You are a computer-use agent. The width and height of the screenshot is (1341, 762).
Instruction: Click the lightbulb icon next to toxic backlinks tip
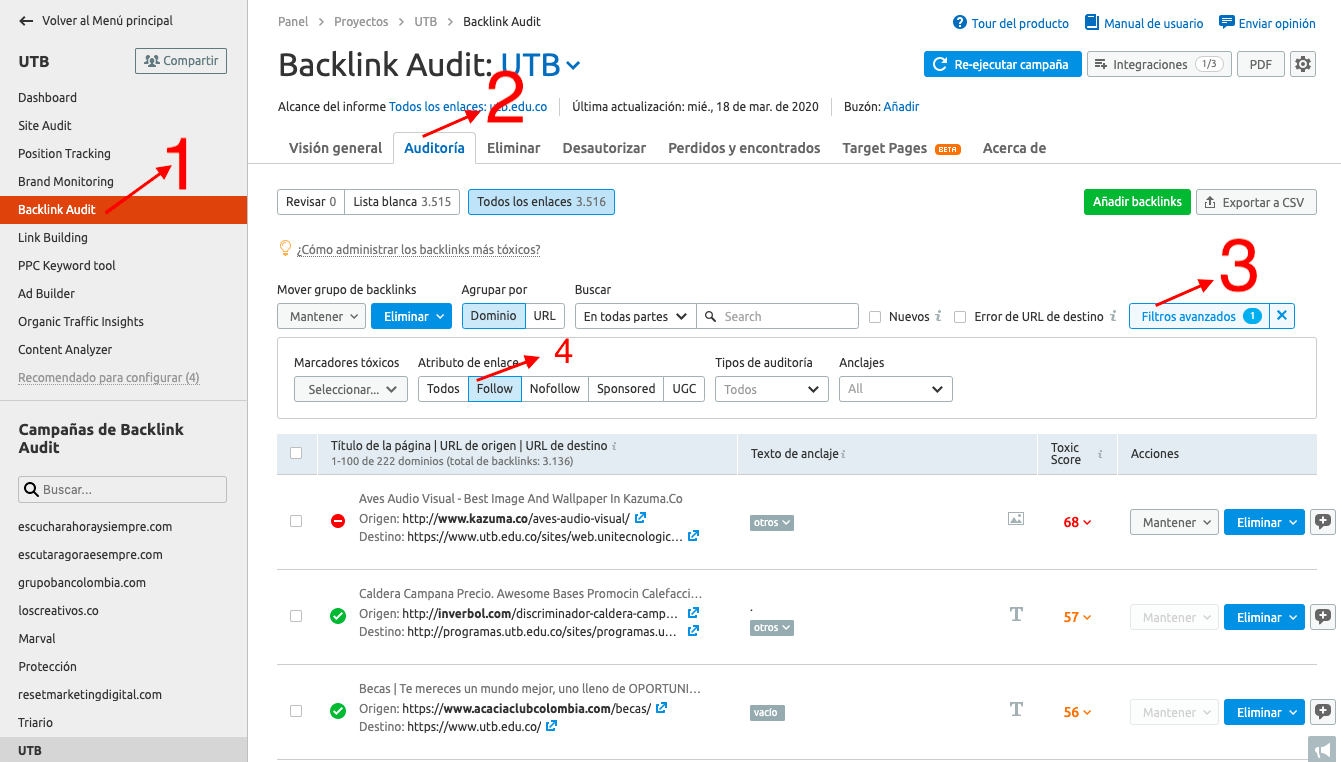[x=286, y=247]
